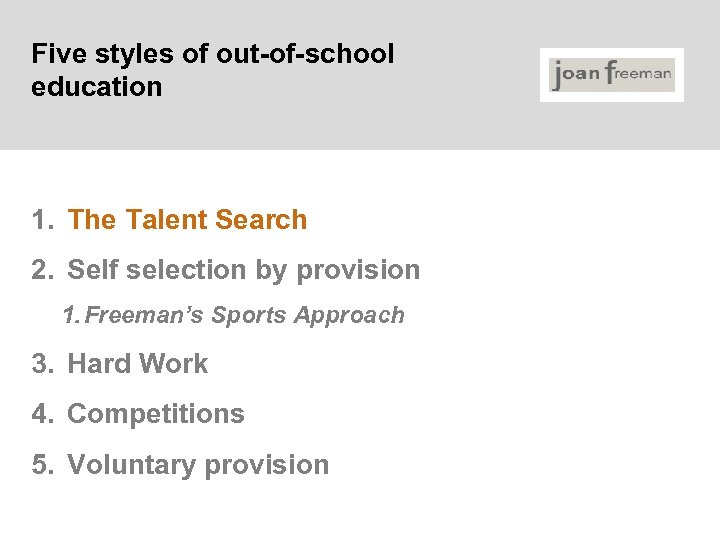Click the large "f" letter in the logo
720x540 pixels.
pos(610,75)
